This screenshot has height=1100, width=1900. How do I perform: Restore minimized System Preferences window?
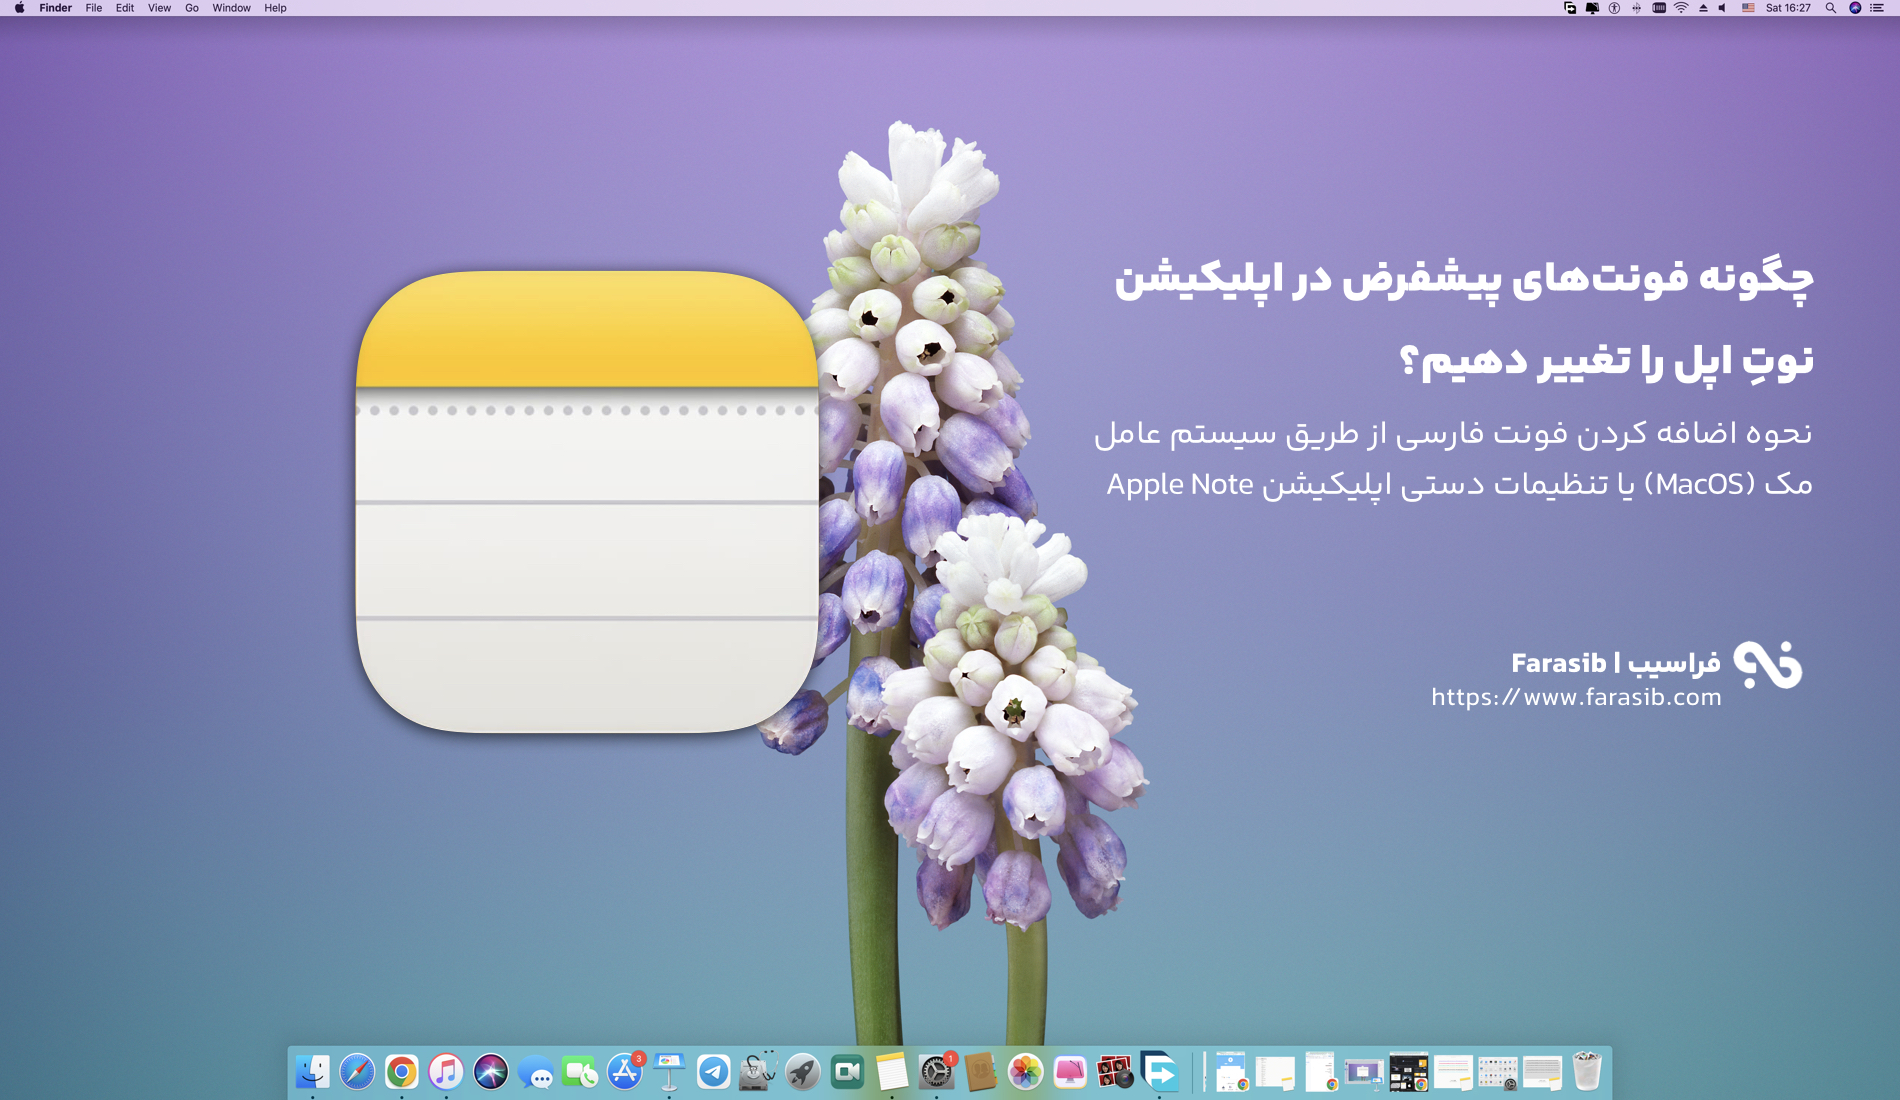(x=1498, y=1073)
